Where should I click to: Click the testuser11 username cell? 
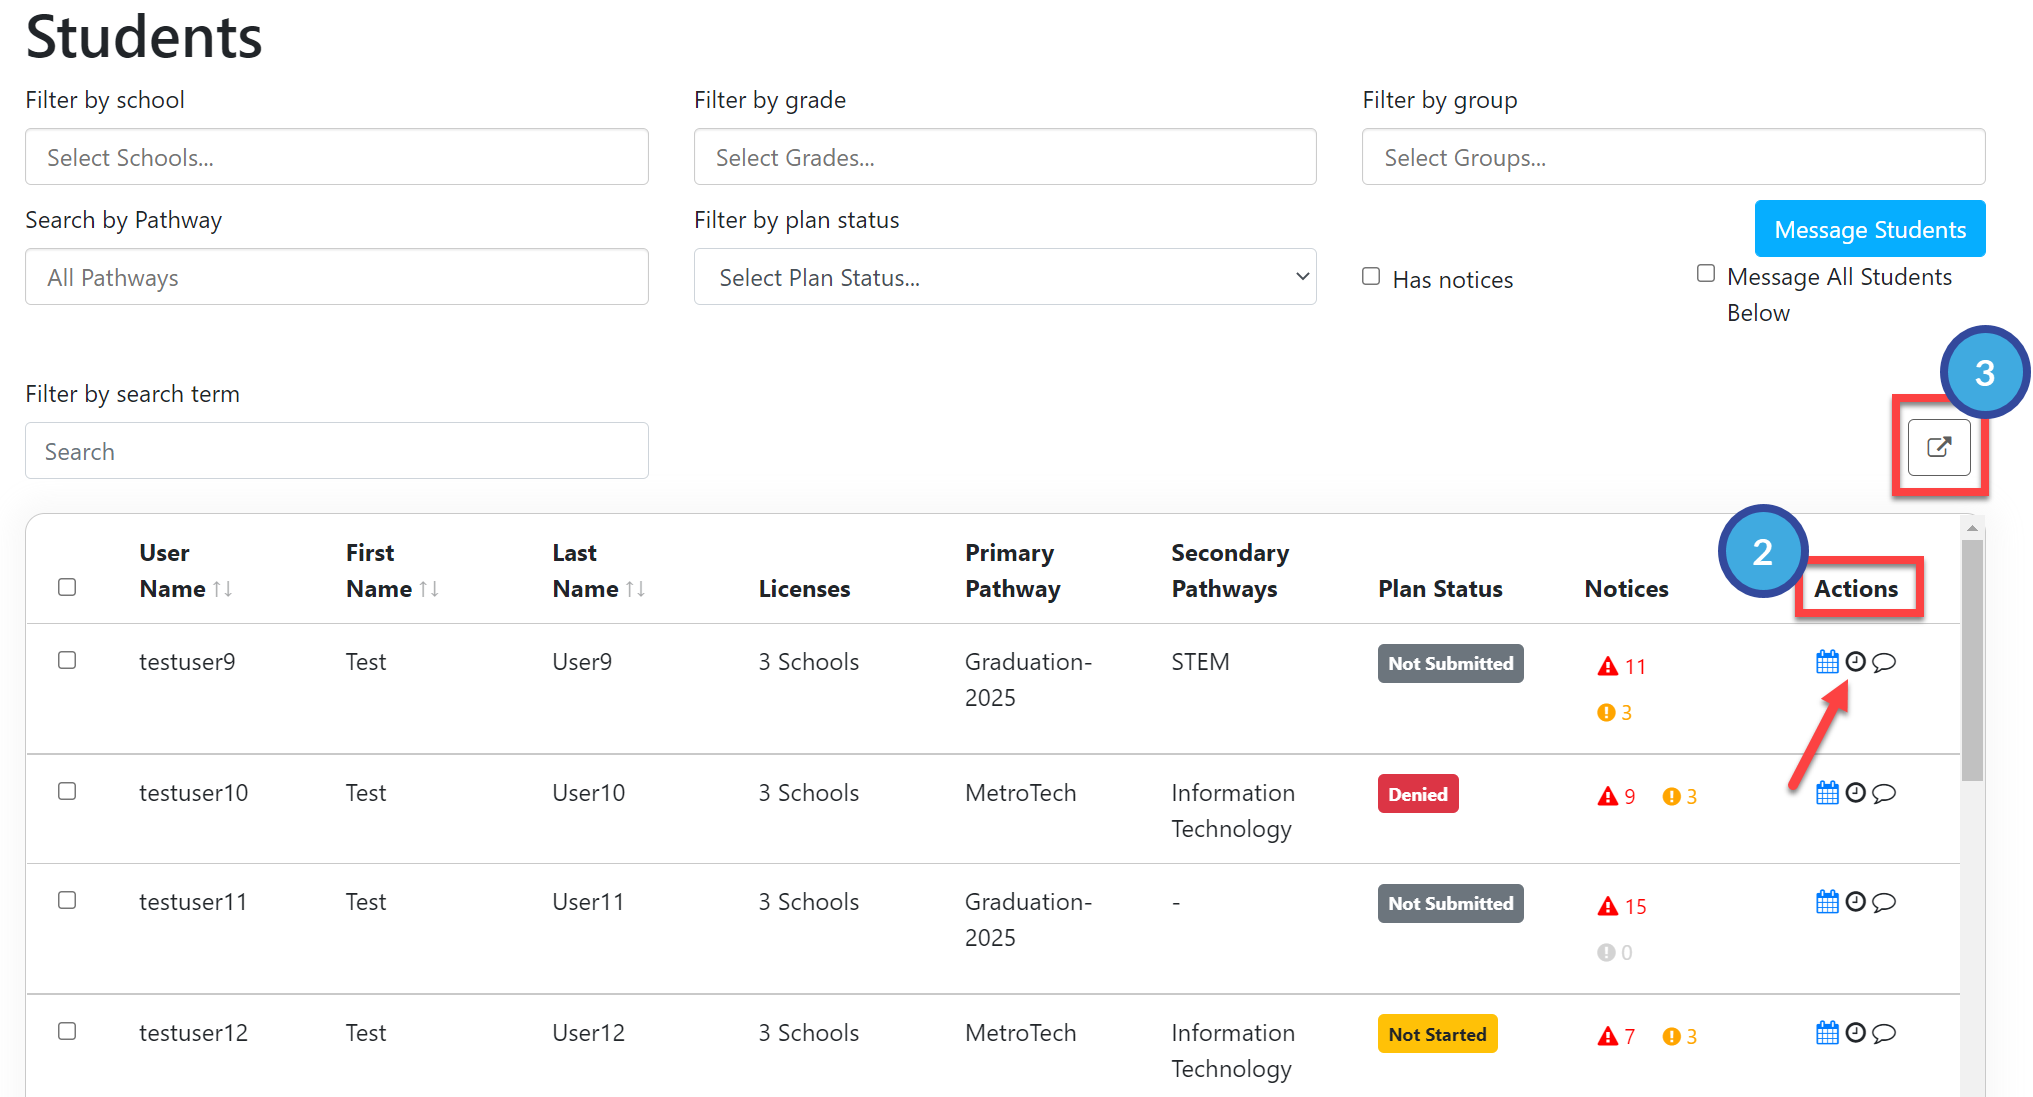193,902
